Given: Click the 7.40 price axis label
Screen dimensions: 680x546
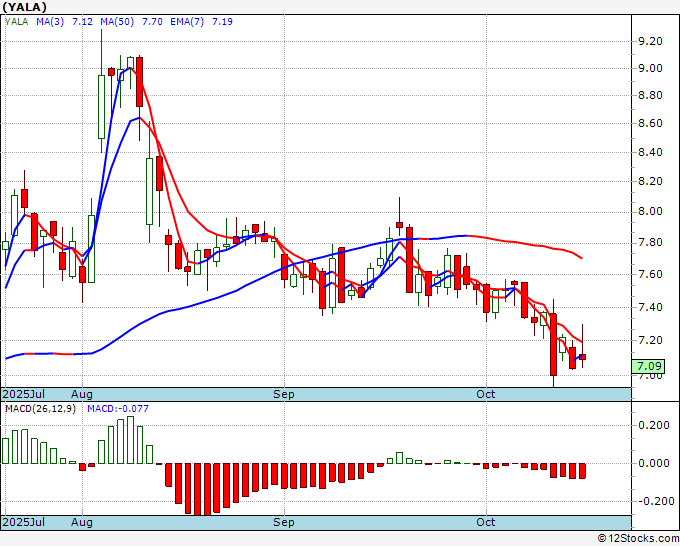Looking at the screenshot, I should pyautogui.click(x=650, y=307).
